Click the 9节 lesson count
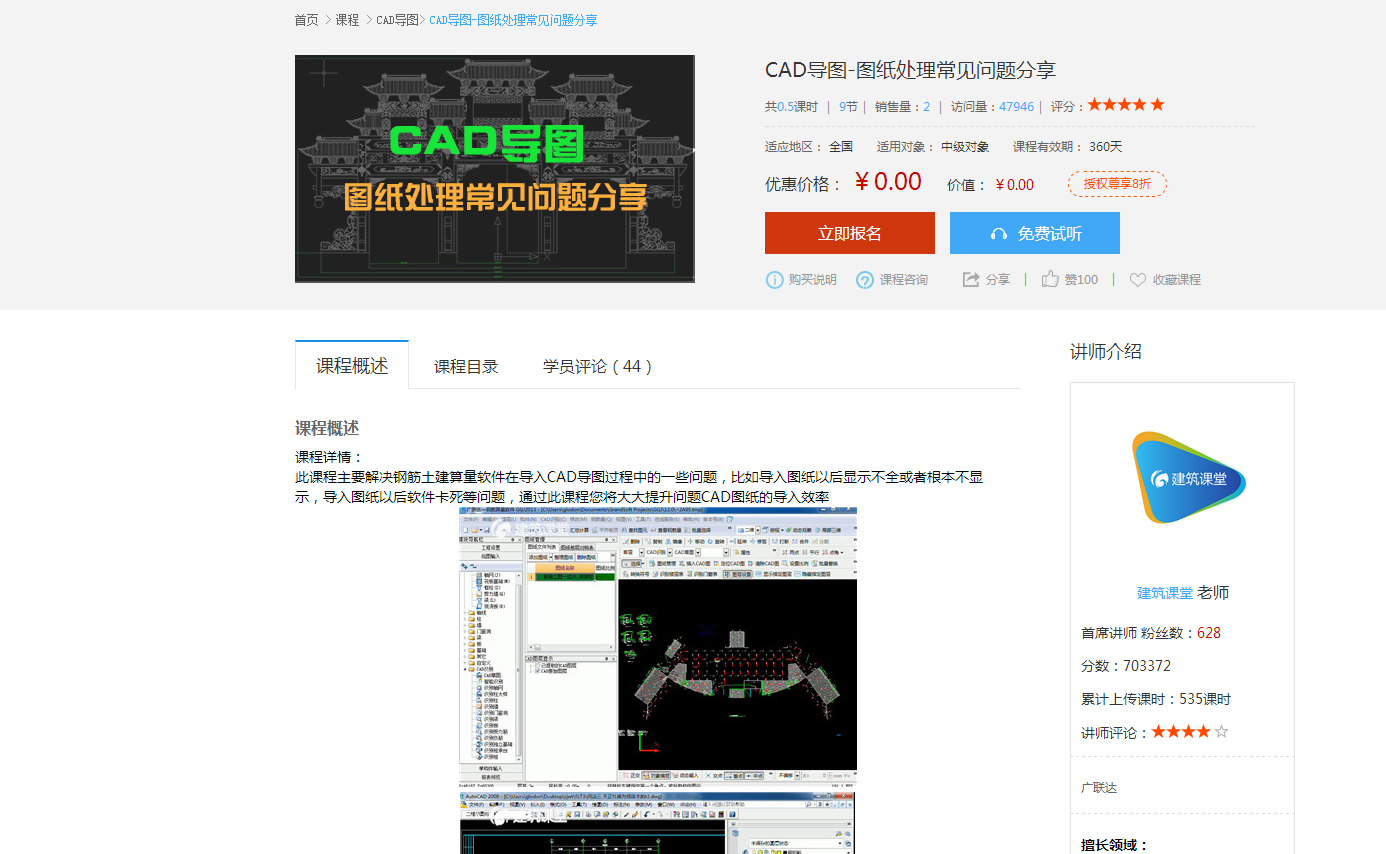 848,106
